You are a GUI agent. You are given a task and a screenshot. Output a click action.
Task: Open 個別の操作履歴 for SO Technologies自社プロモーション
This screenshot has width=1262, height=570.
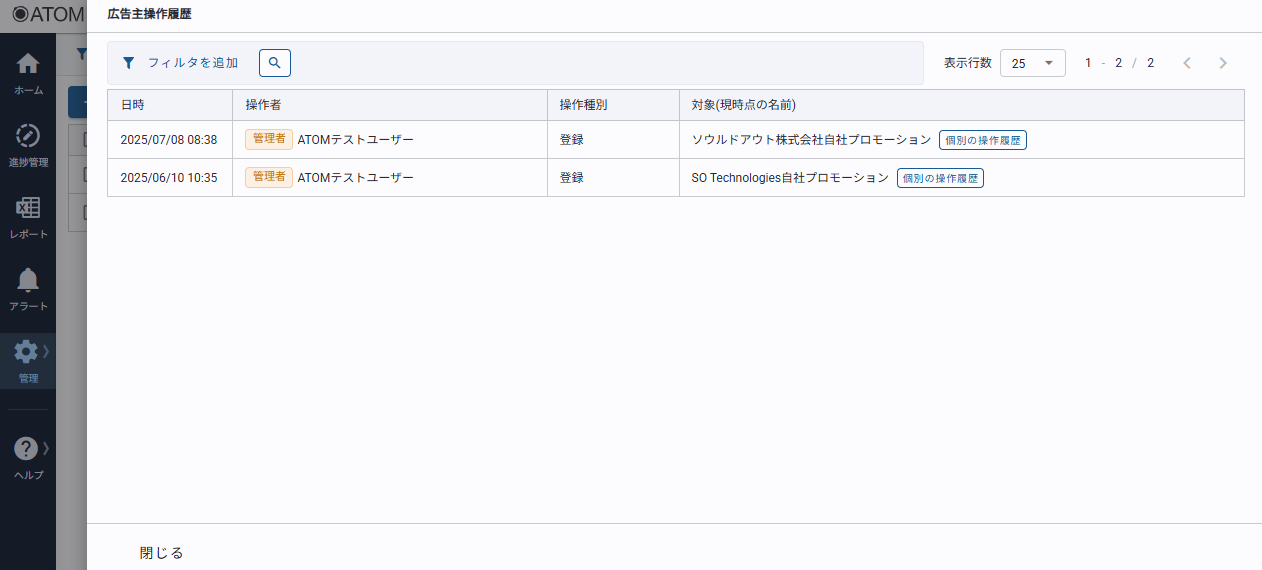tap(940, 178)
